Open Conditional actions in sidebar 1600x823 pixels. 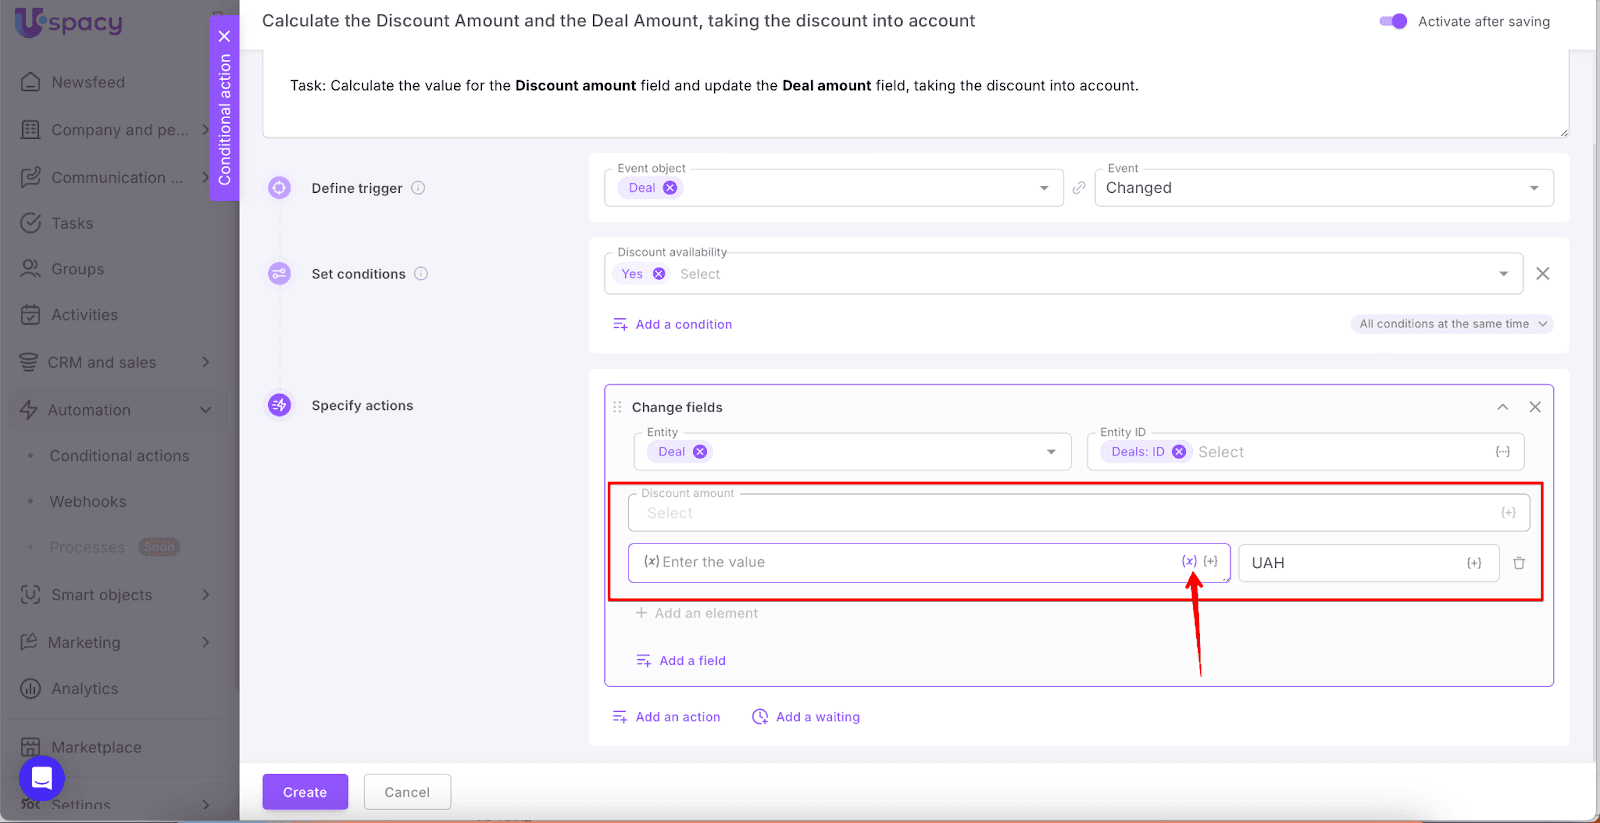click(119, 456)
